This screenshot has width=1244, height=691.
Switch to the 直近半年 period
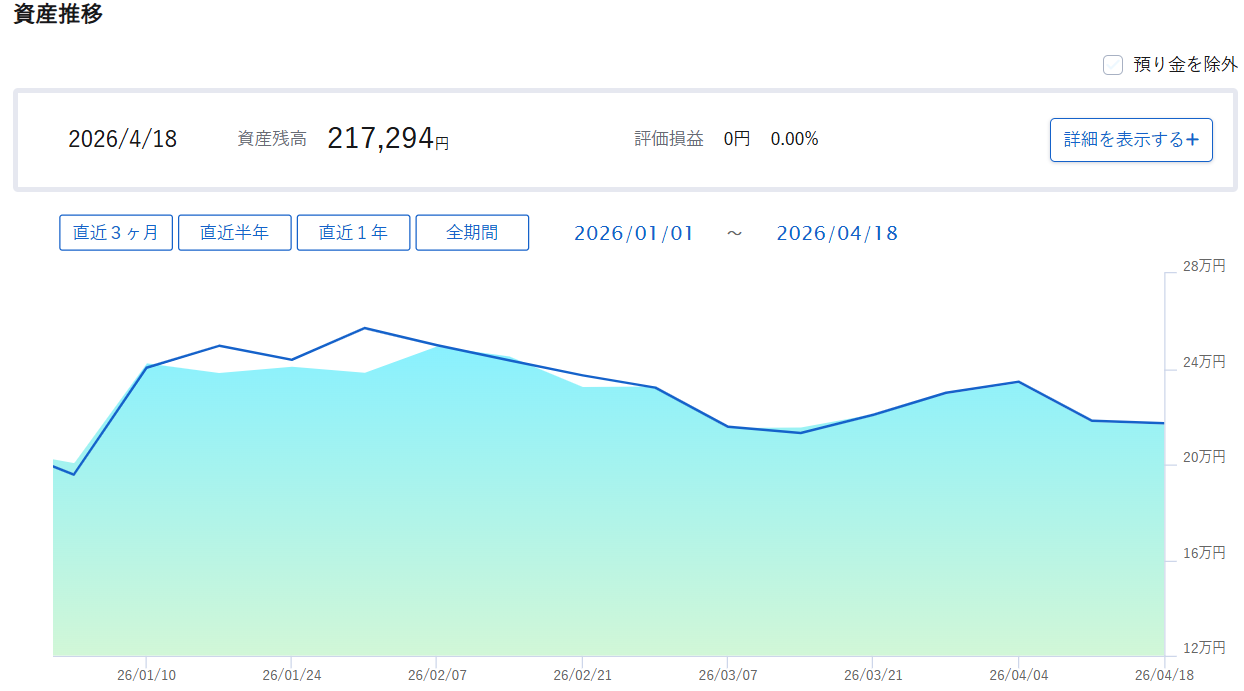235,233
